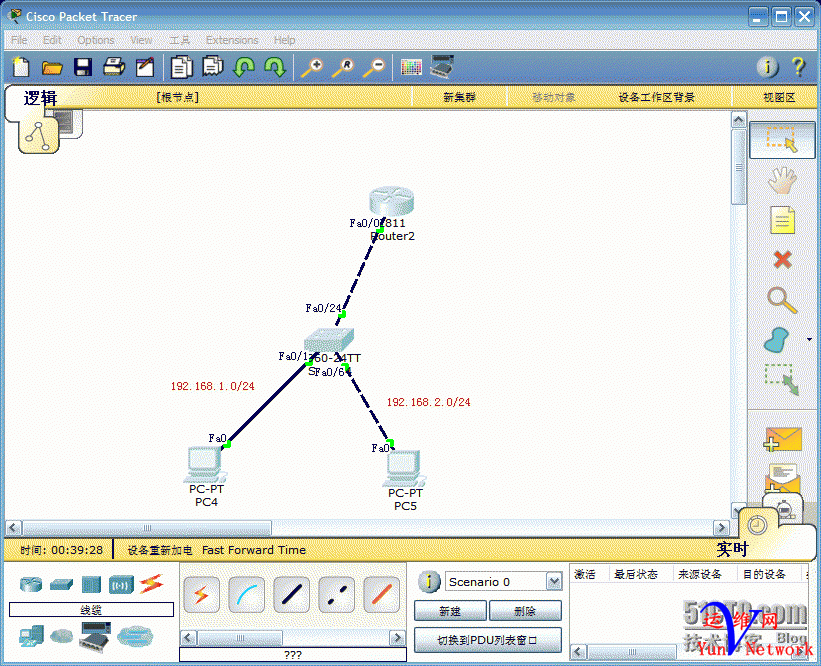
Task: Switch to the 逻辑 logical workspace tab
Action: coord(40,98)
